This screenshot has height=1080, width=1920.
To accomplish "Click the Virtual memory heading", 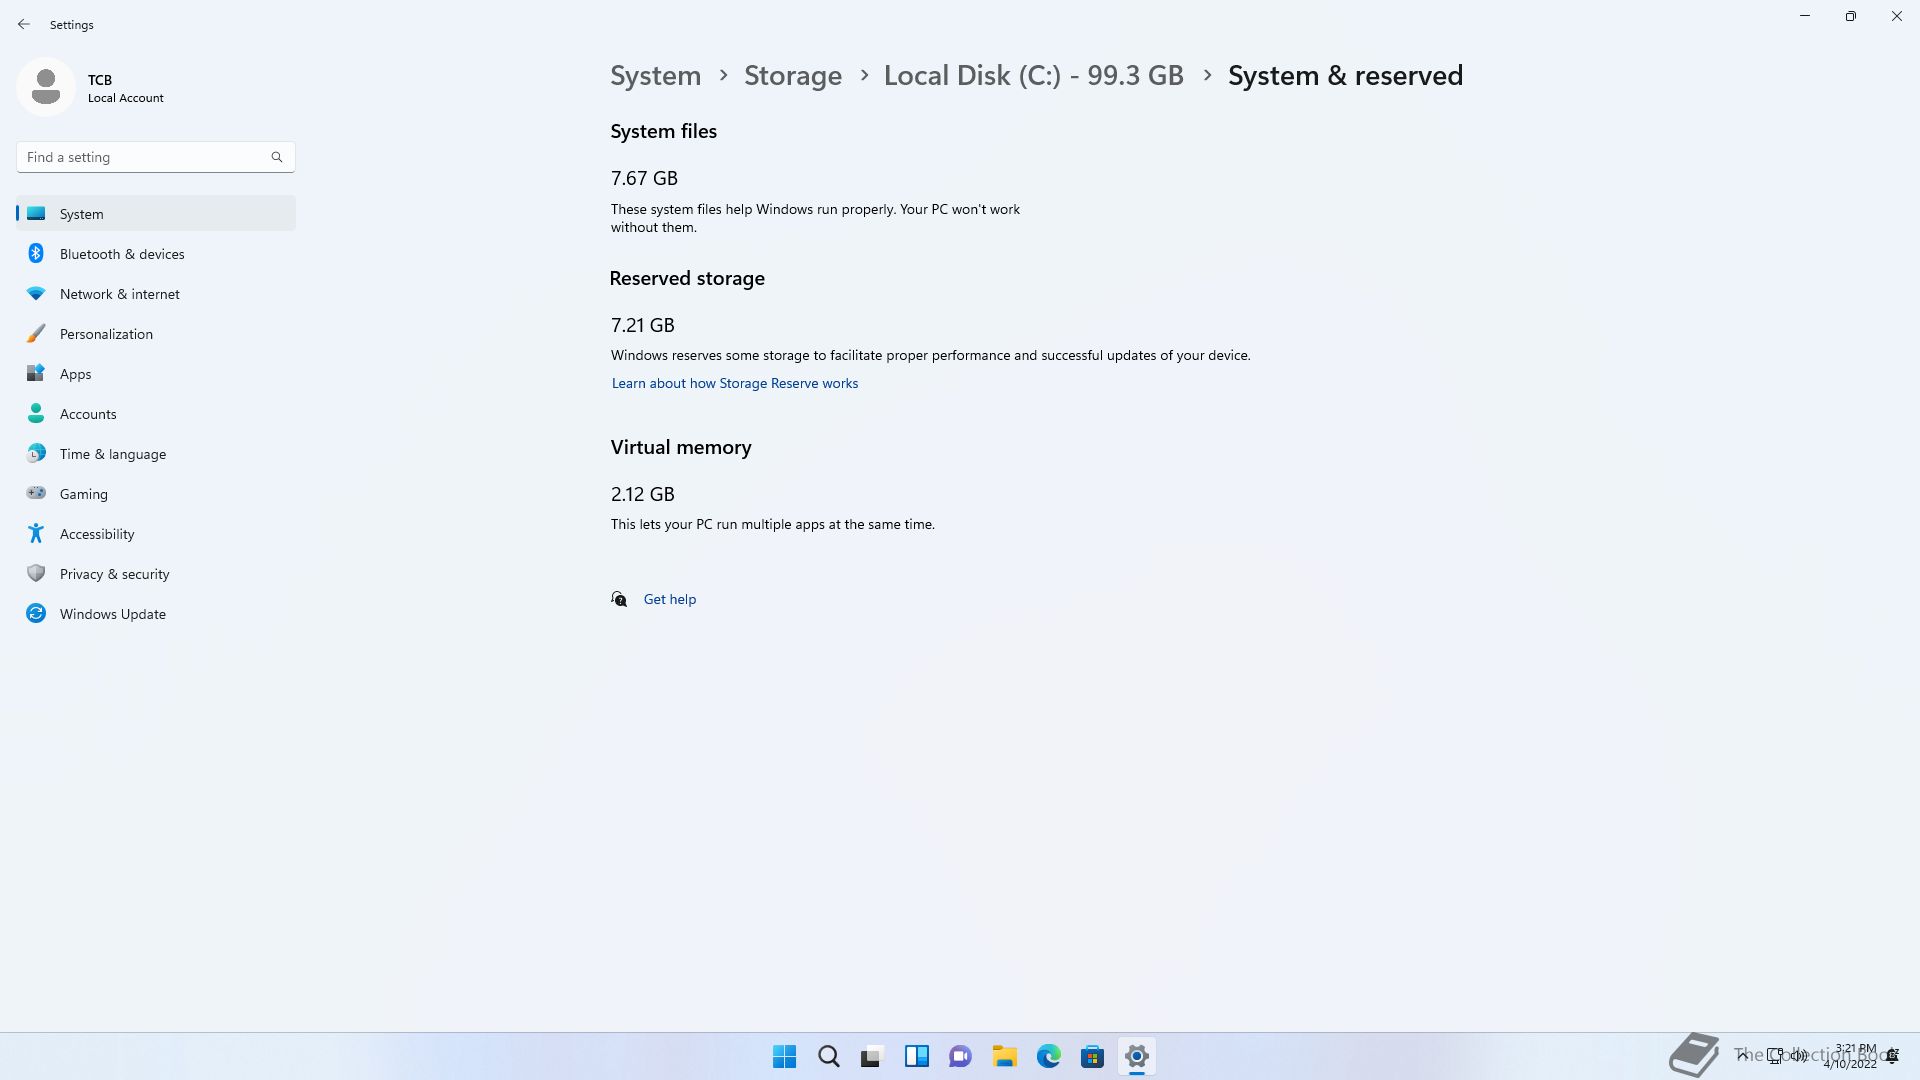I will pyautogui.click(x=681, y=447).
